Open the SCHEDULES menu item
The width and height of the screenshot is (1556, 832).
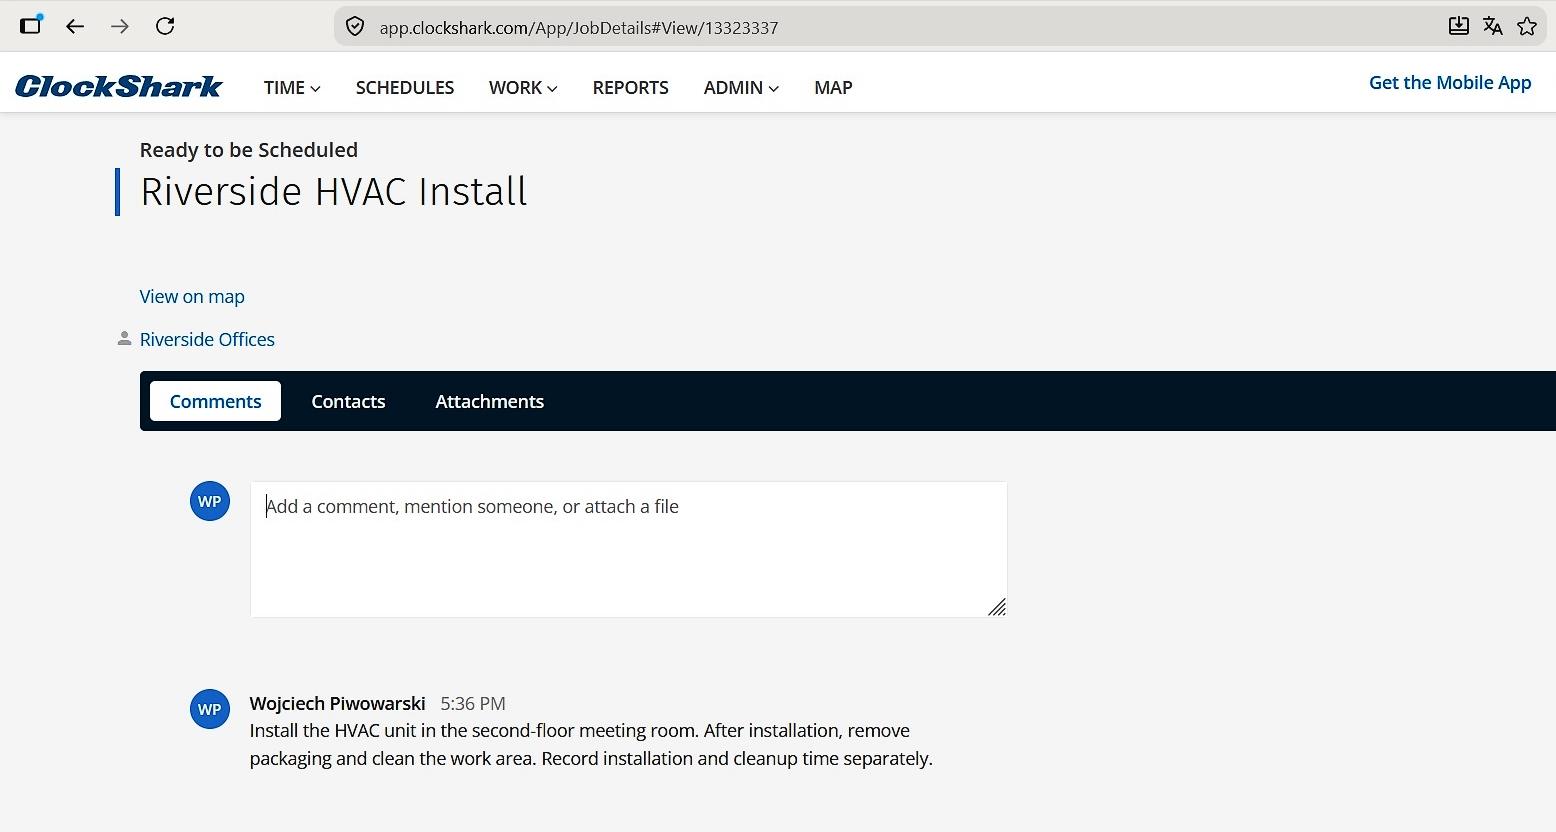(405, 88)
